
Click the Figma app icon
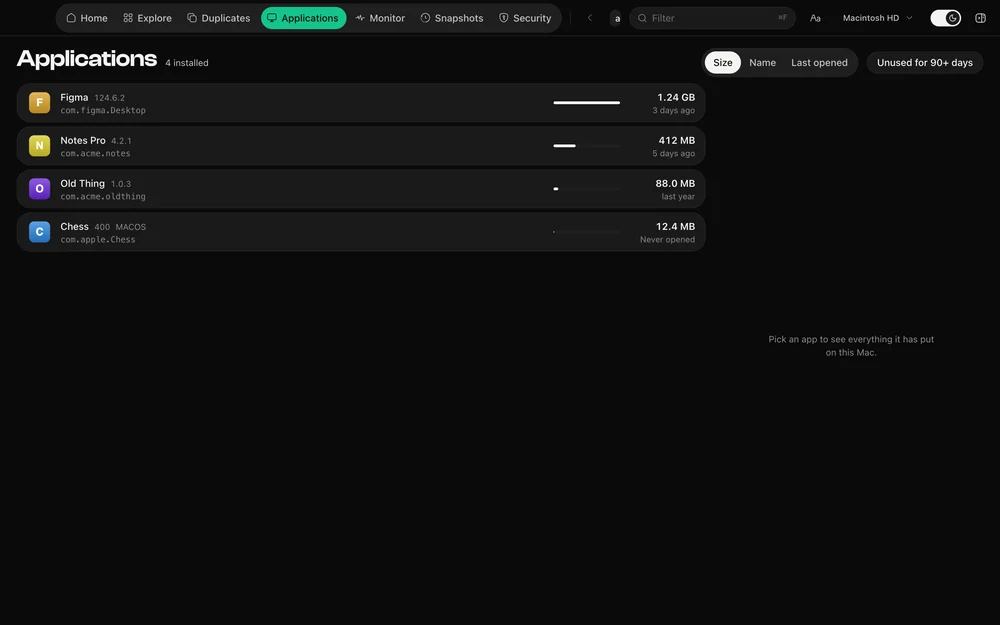point(40,103)
